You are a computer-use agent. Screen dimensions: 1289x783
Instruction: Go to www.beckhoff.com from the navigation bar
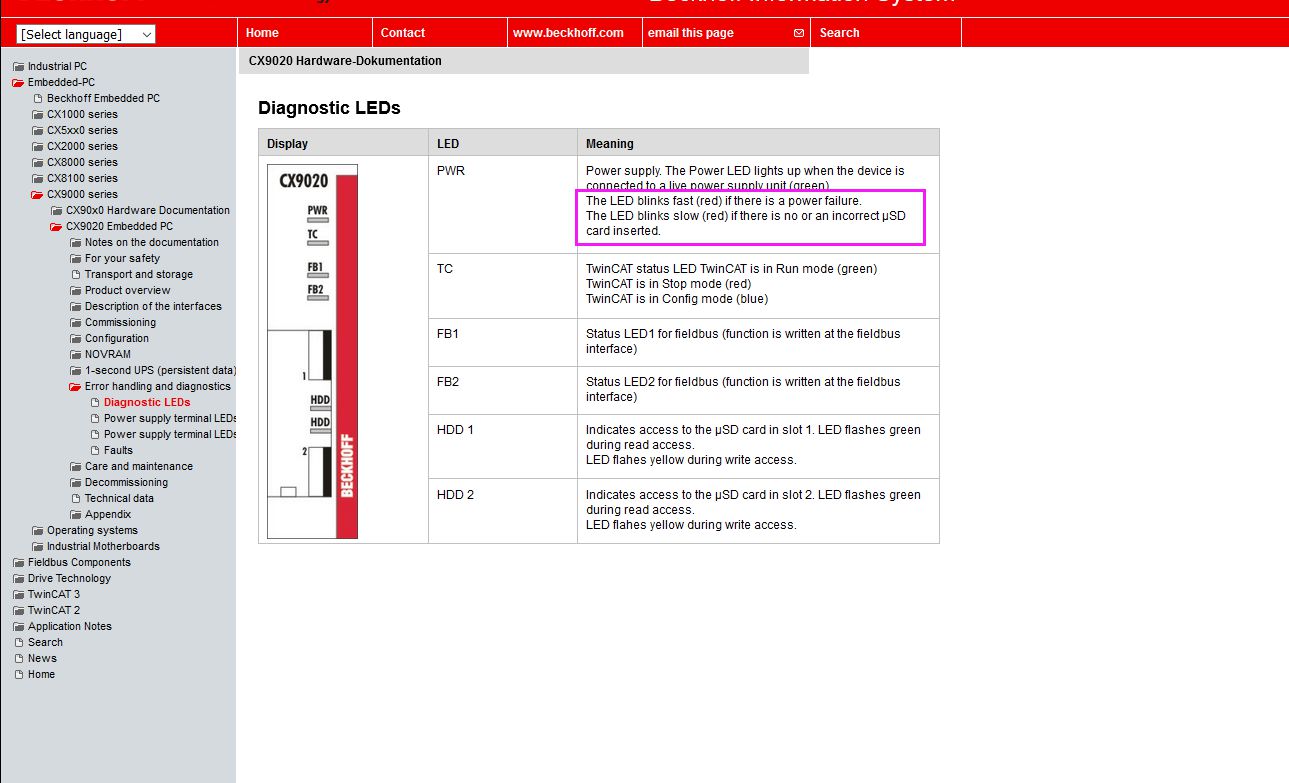568,33
